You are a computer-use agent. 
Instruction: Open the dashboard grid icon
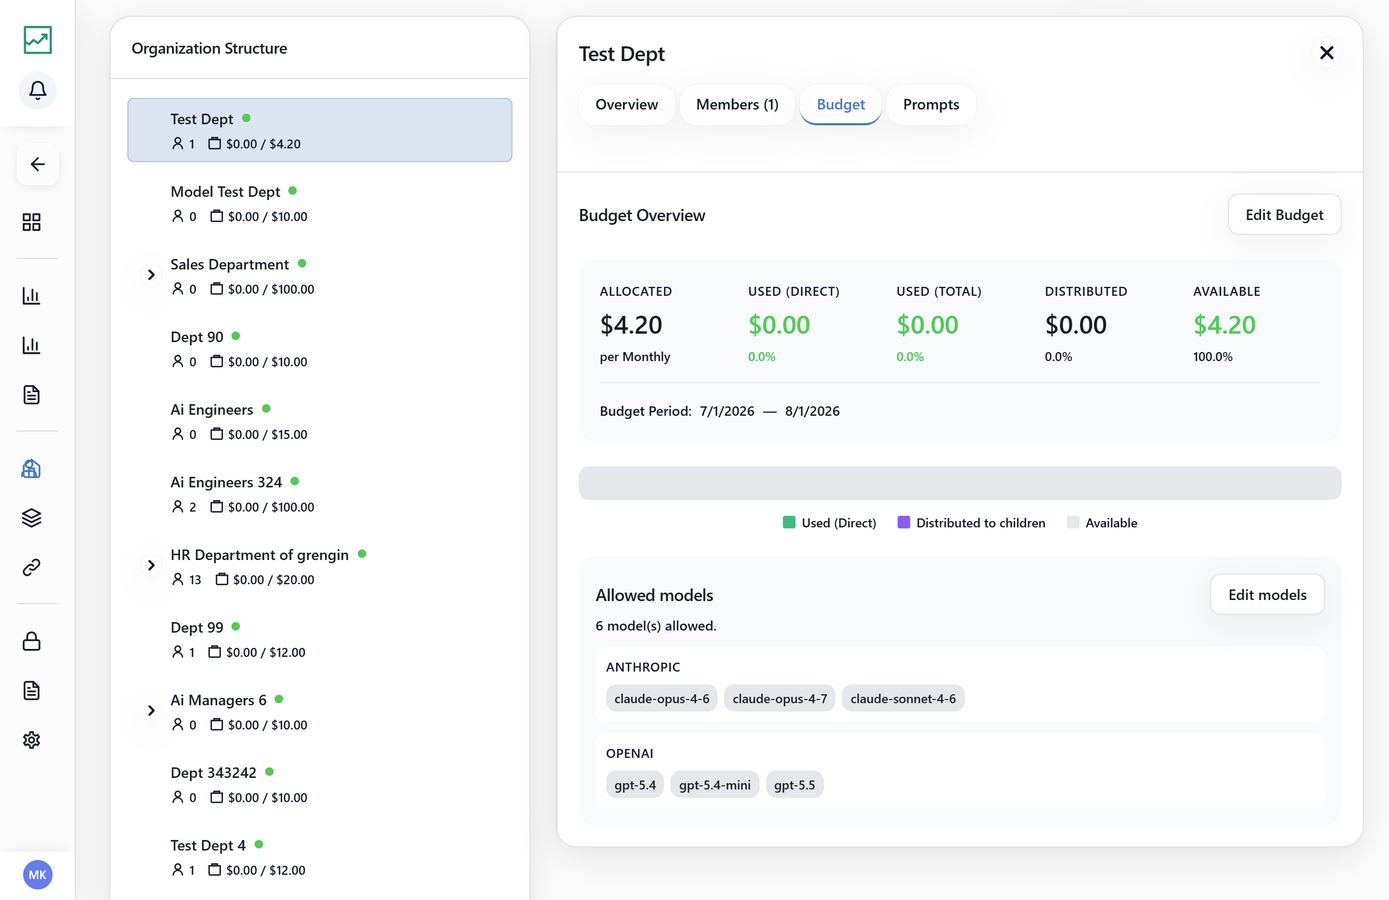point(32,222)
